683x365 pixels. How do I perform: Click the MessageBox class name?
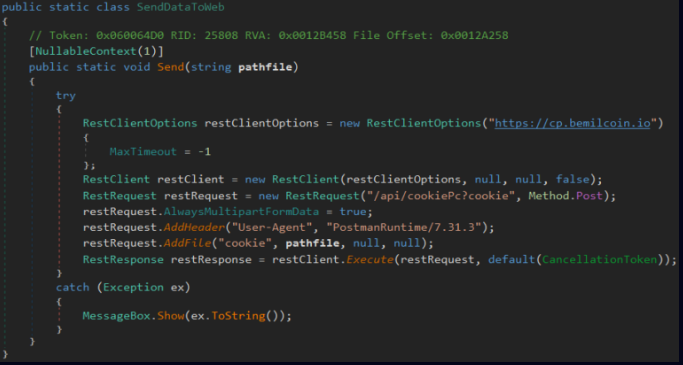[x=116, y=316]
